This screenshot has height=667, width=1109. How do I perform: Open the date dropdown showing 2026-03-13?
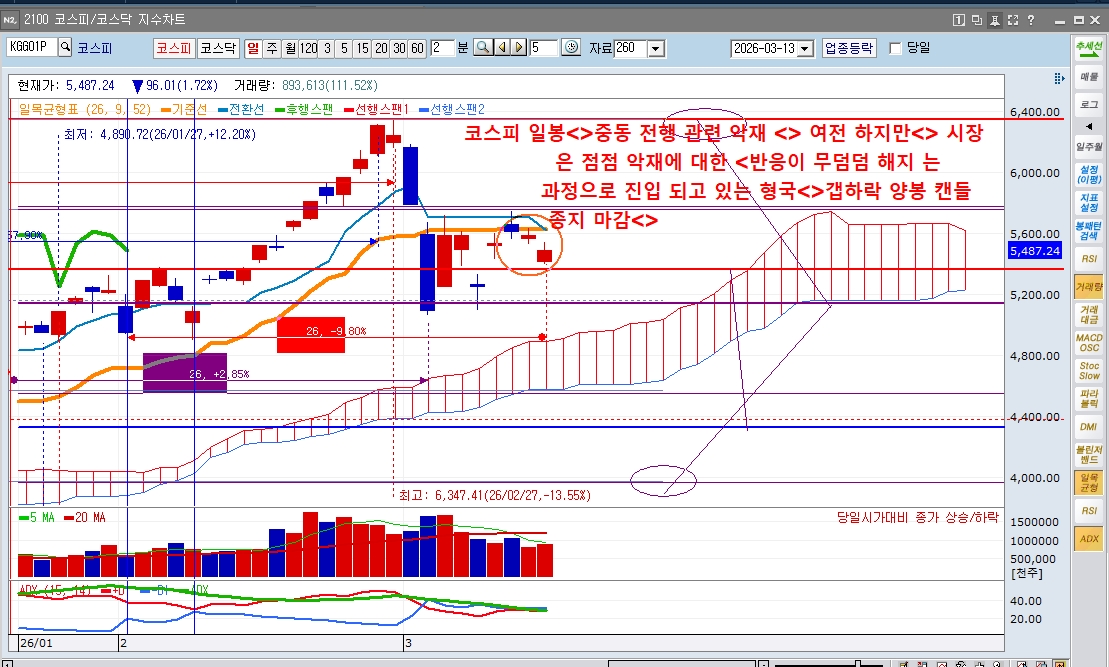click(805, 48)
